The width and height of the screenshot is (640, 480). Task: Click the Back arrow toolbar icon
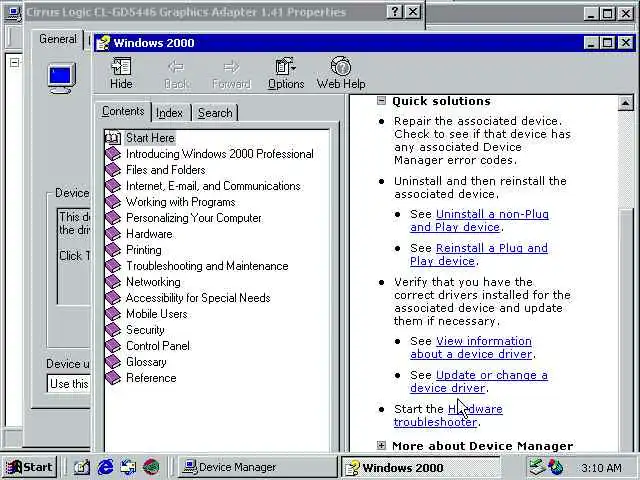tap(176, 66)
